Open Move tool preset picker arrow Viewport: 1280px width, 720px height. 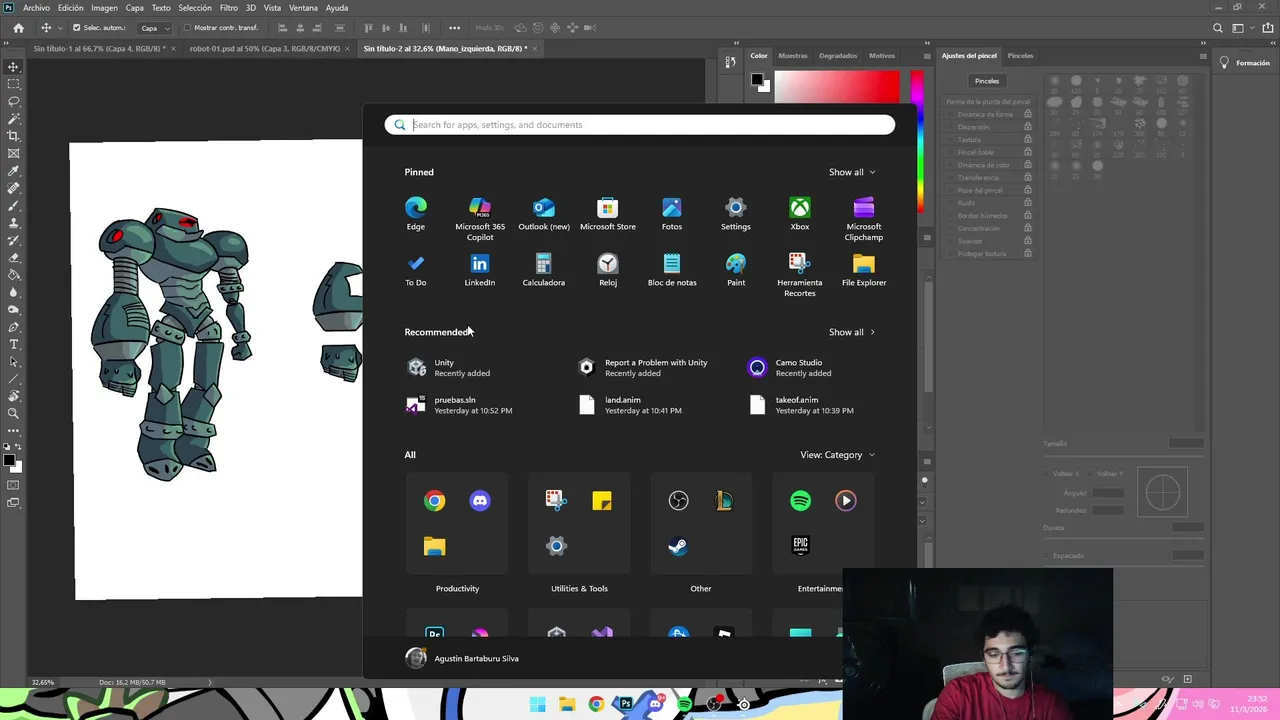click(60, 28)
